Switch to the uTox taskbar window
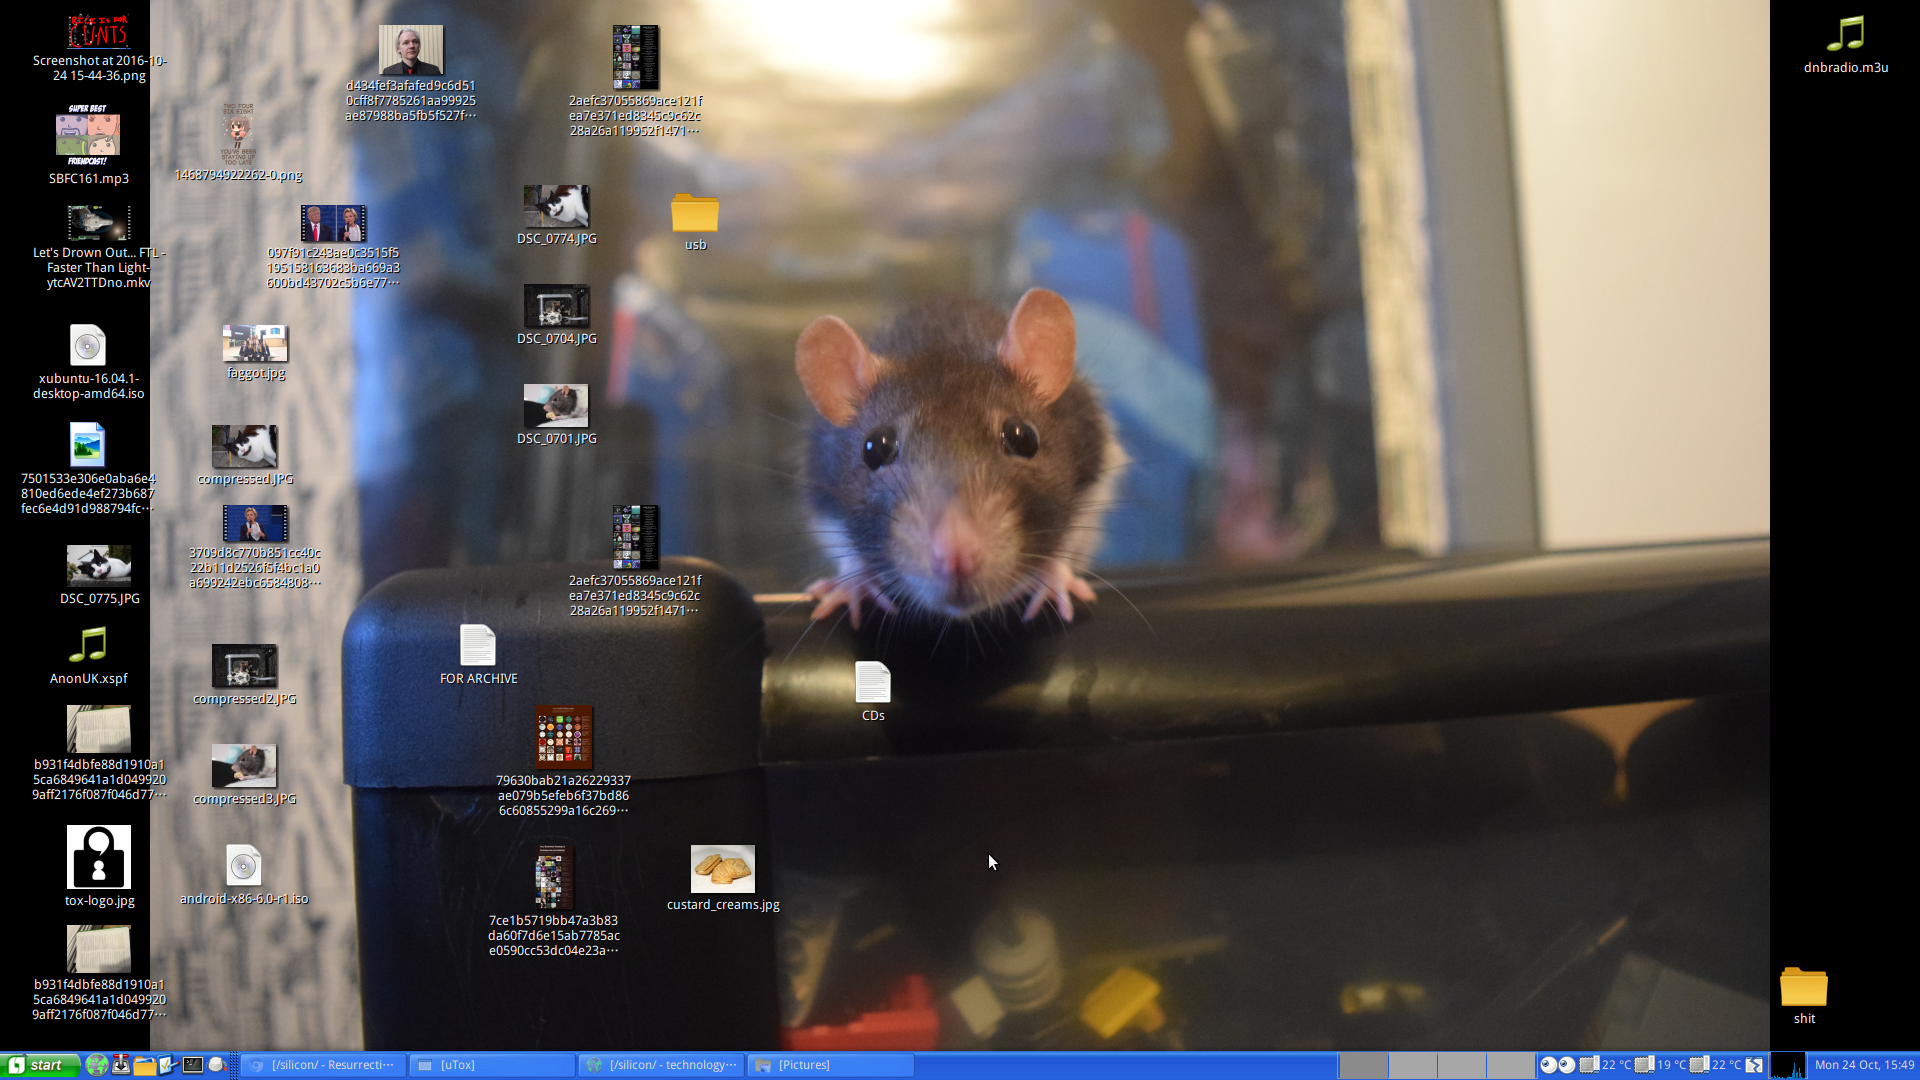Screen dimensions: 1920x1080 (x=492, y=1065)
